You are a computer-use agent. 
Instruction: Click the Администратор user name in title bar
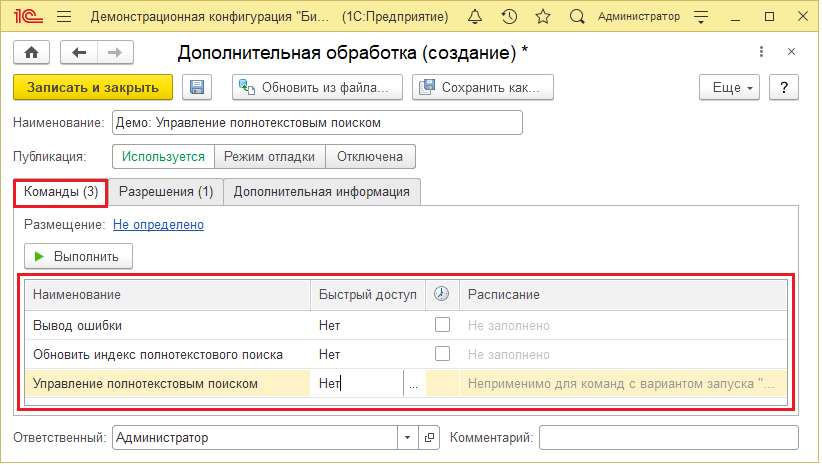point(639,17)
